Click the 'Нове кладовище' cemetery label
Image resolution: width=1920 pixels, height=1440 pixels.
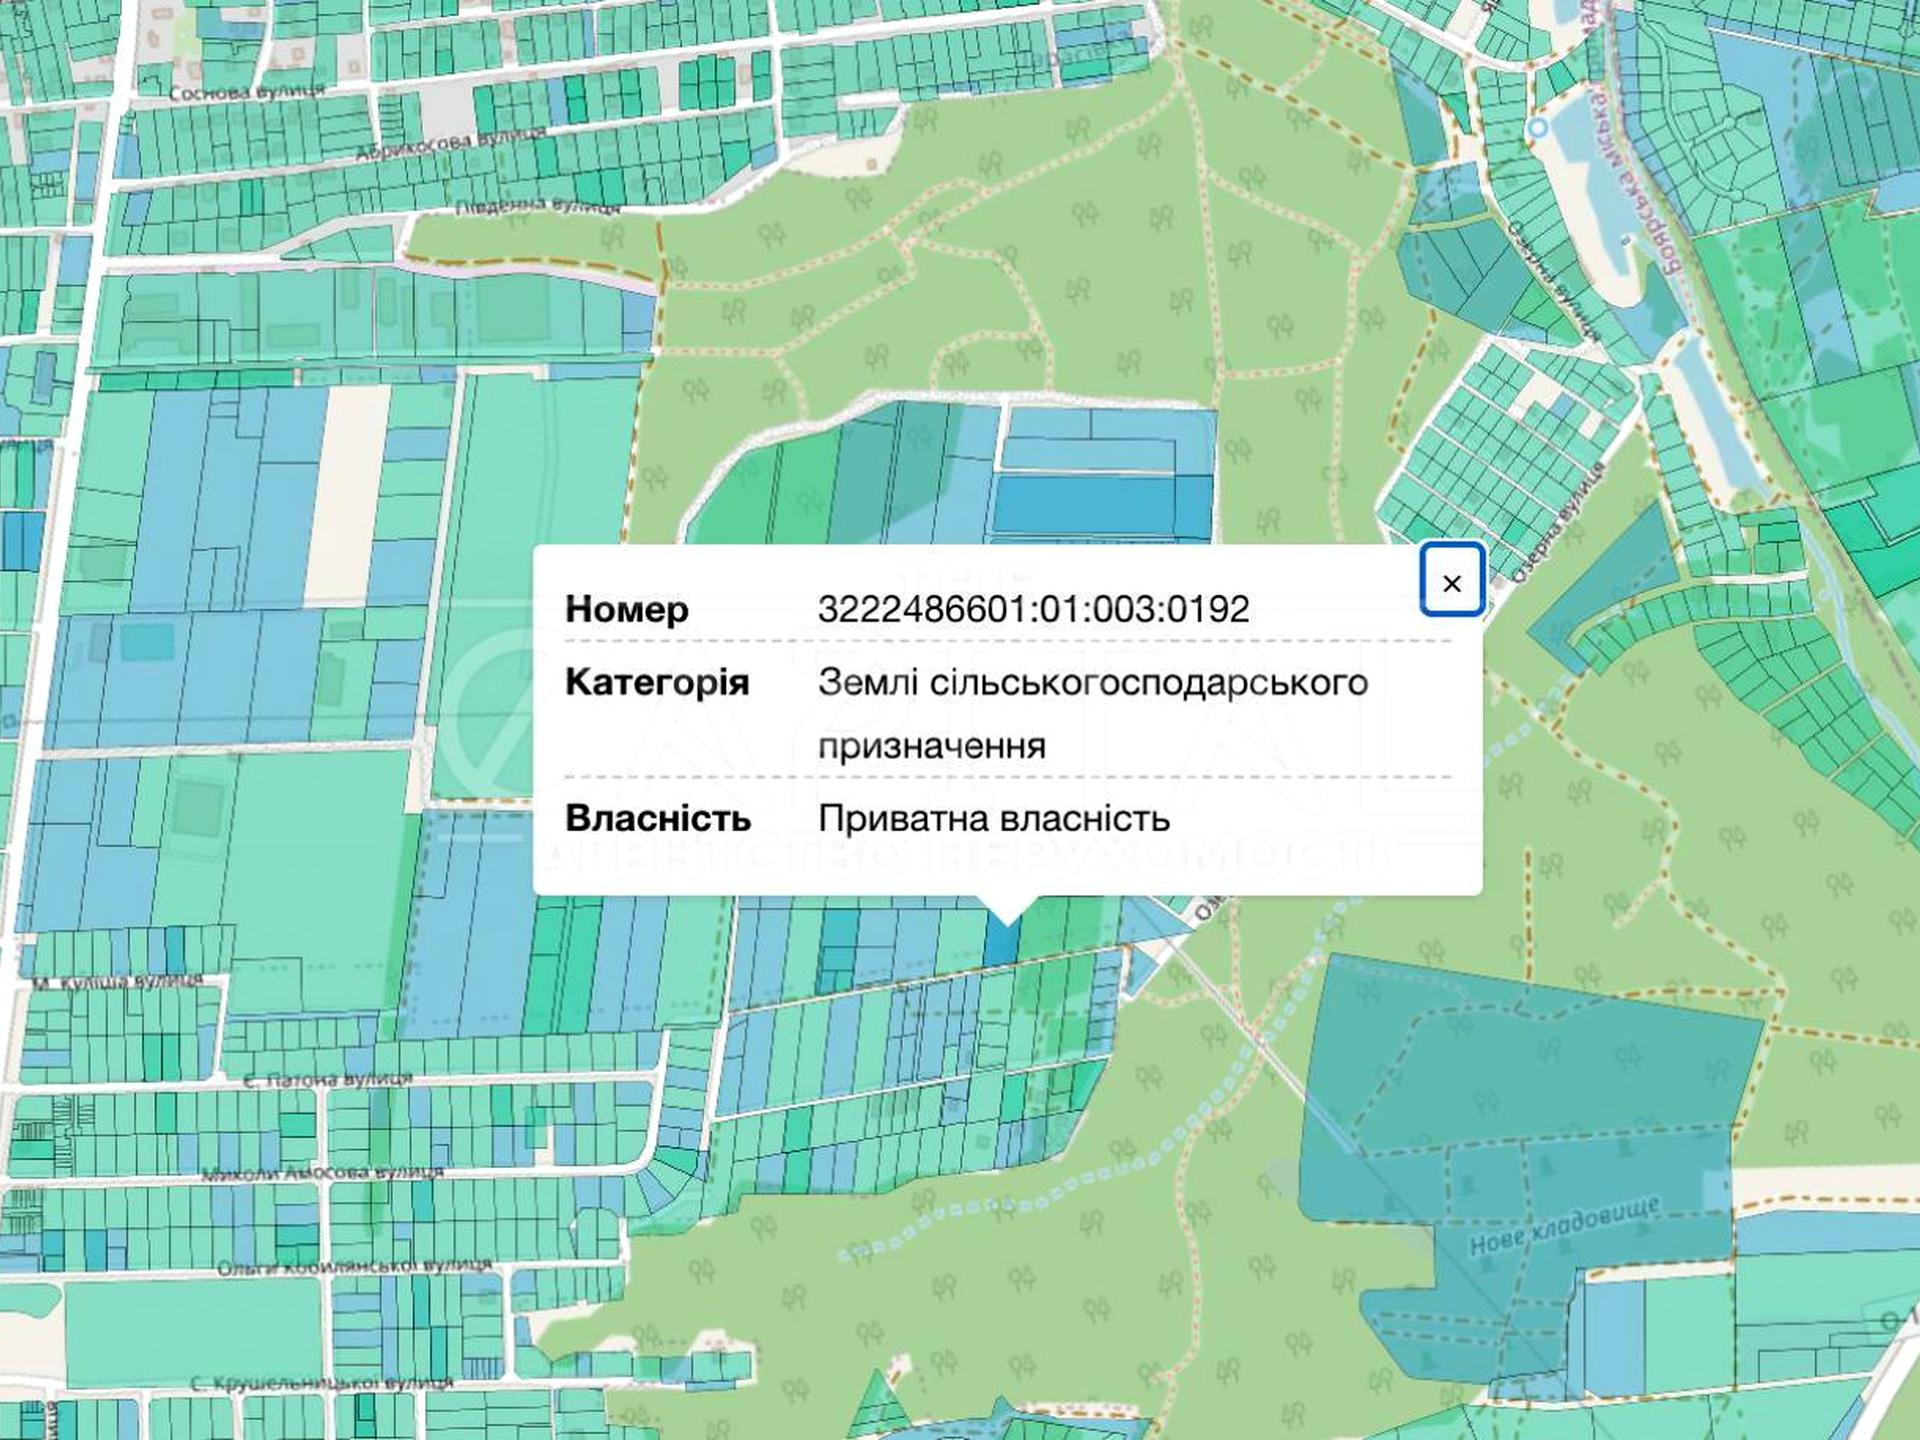(x=1564, y=1226)
